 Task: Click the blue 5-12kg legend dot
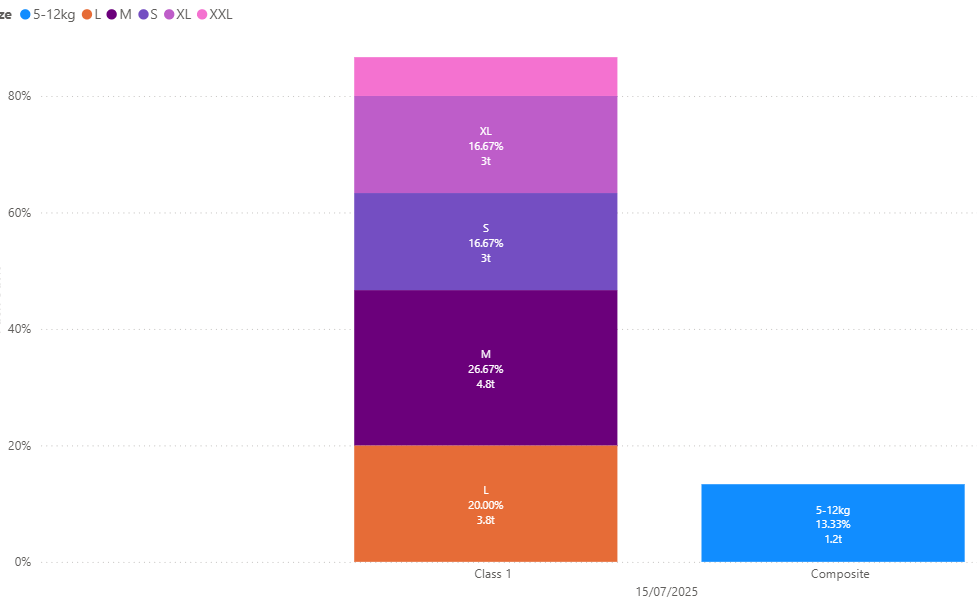click(25, 14)
